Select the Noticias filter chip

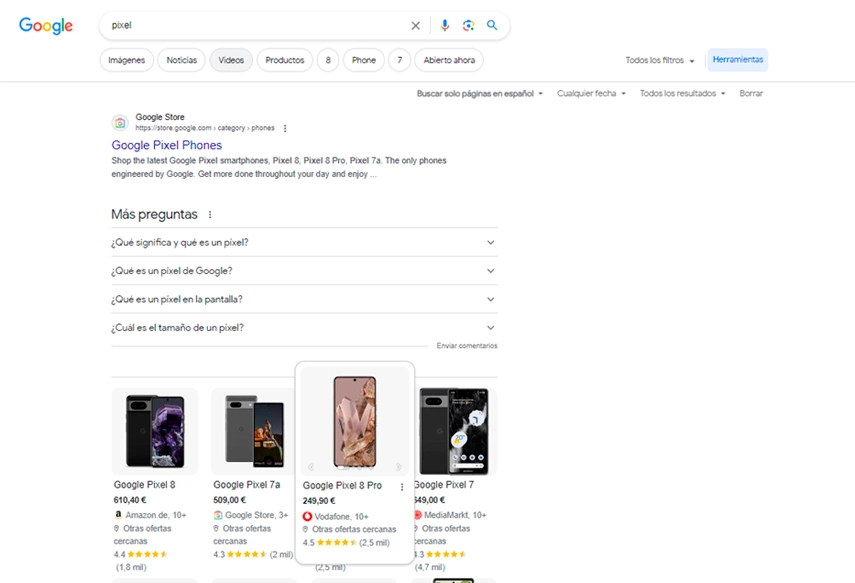[x=182, y=60]
